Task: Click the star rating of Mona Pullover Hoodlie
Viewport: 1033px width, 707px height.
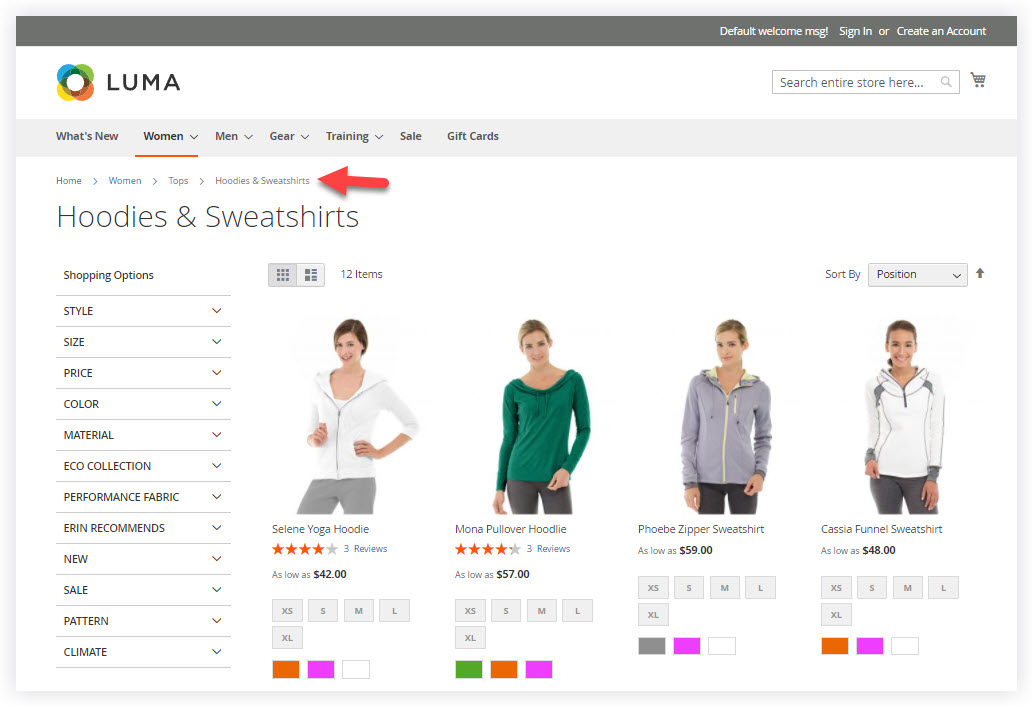Action: click(x=489, y=548)
